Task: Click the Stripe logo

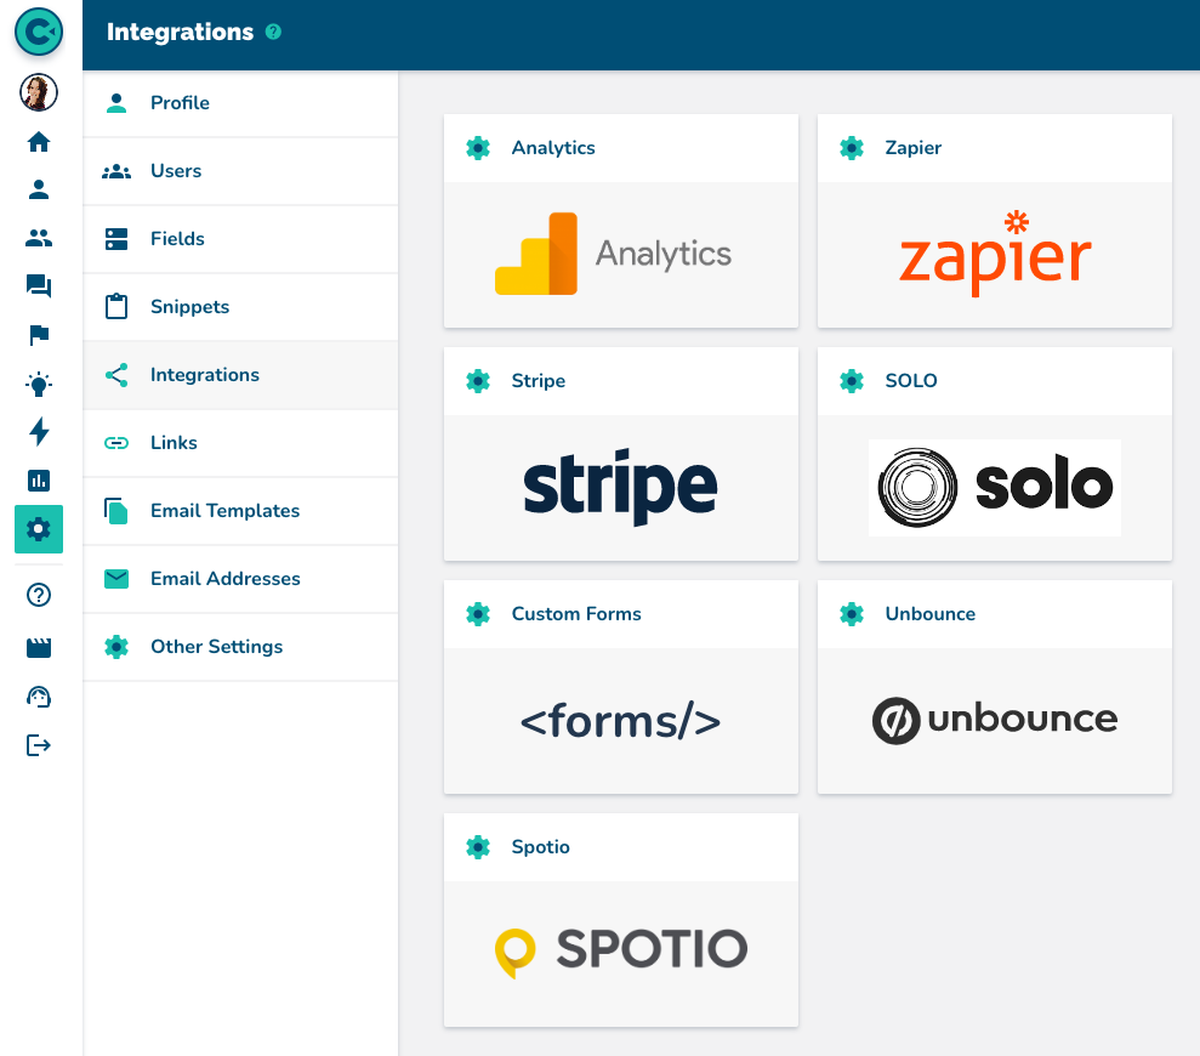Action: pyautogui.click(x=620, y=486)
